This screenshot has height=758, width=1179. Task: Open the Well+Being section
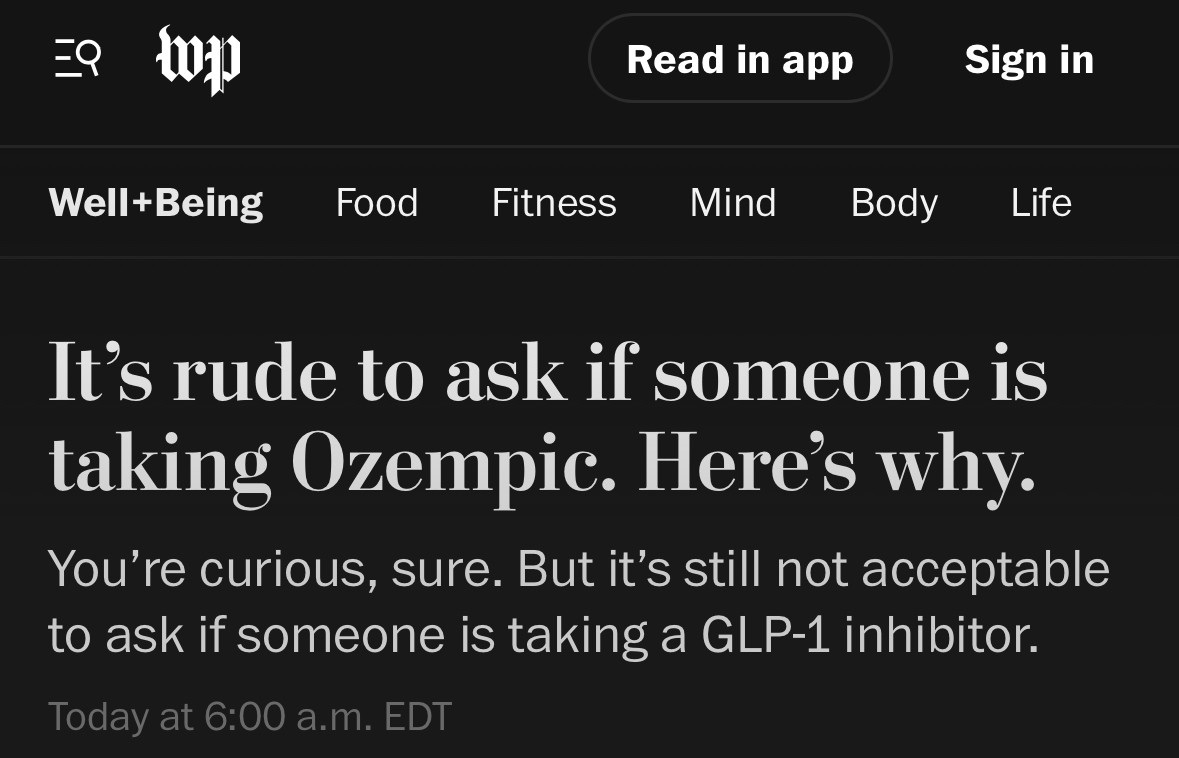[x=156, y=203]
